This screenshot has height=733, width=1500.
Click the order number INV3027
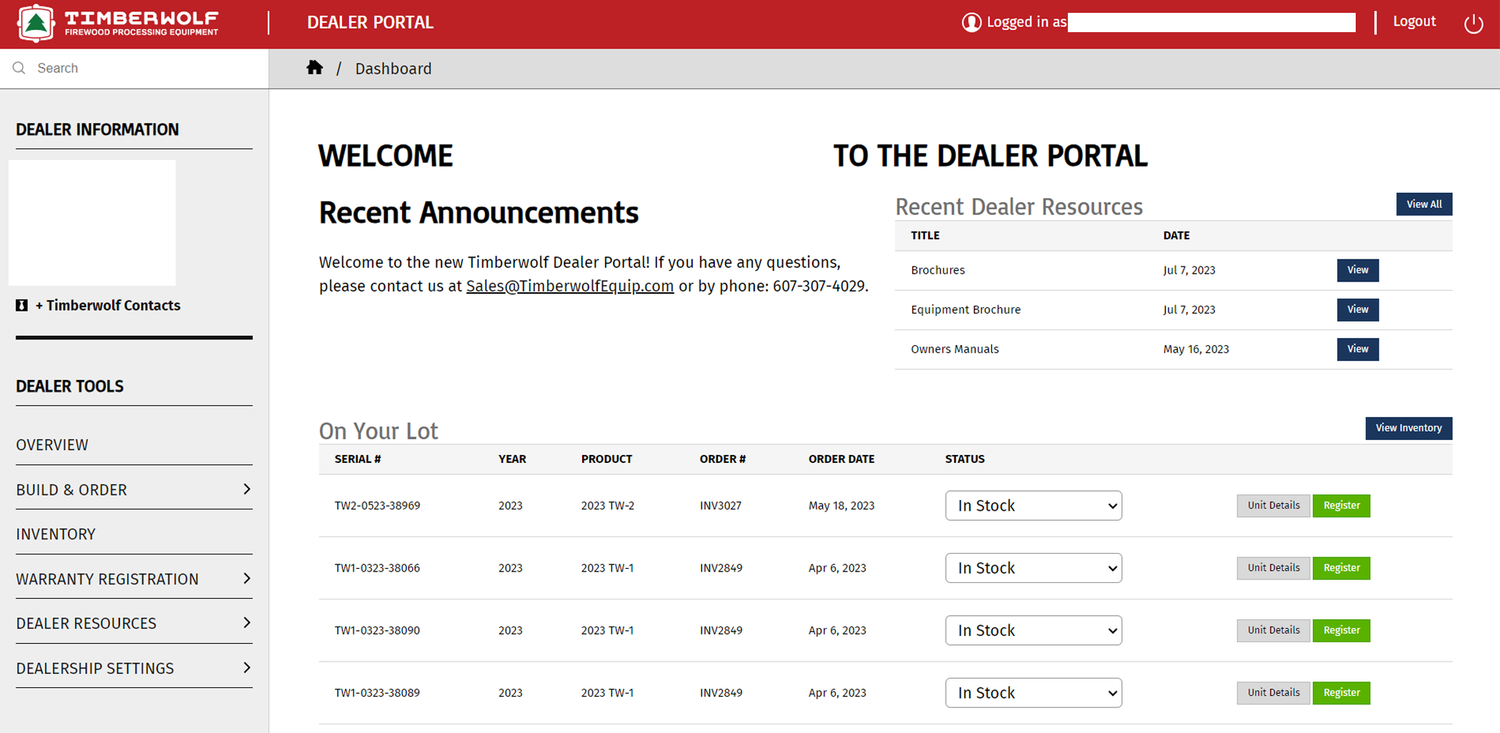pos(721,506)
